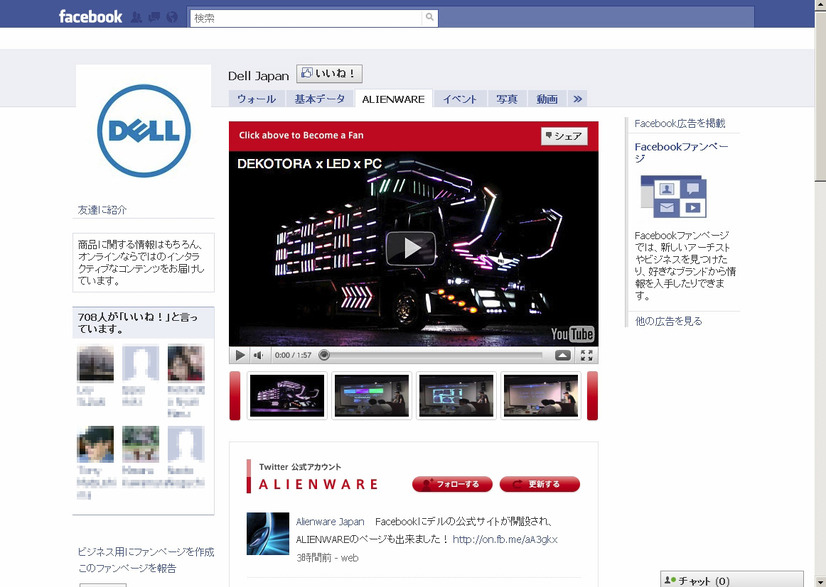This screenshot has height=587, width=826.
Task: Click the Facebook logo in header
Action: click(x=90, y=17)
